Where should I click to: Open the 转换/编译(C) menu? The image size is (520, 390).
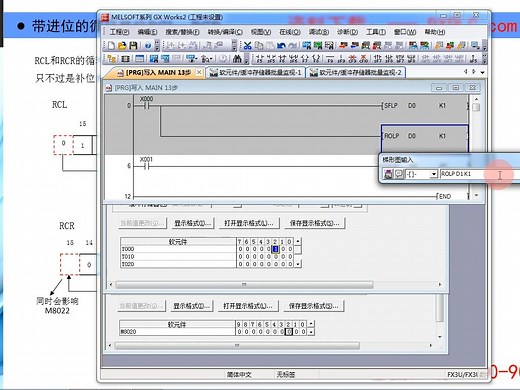point(225,32)
